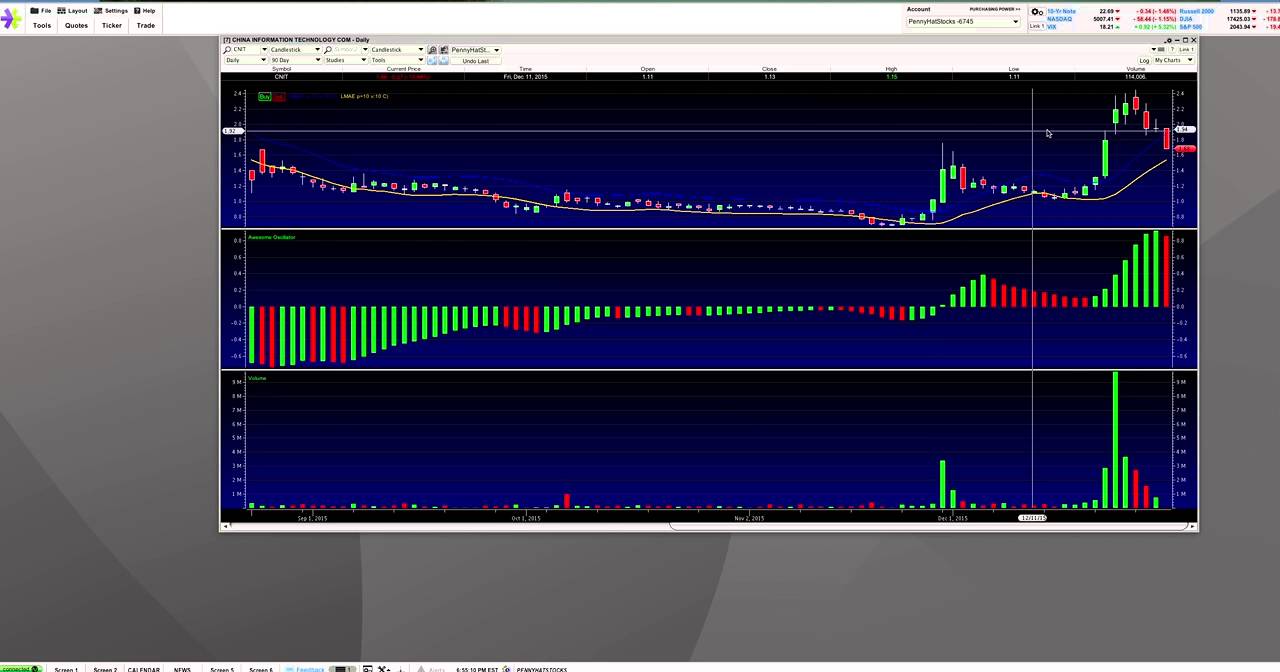Click the save chart icon

[444, 50]
